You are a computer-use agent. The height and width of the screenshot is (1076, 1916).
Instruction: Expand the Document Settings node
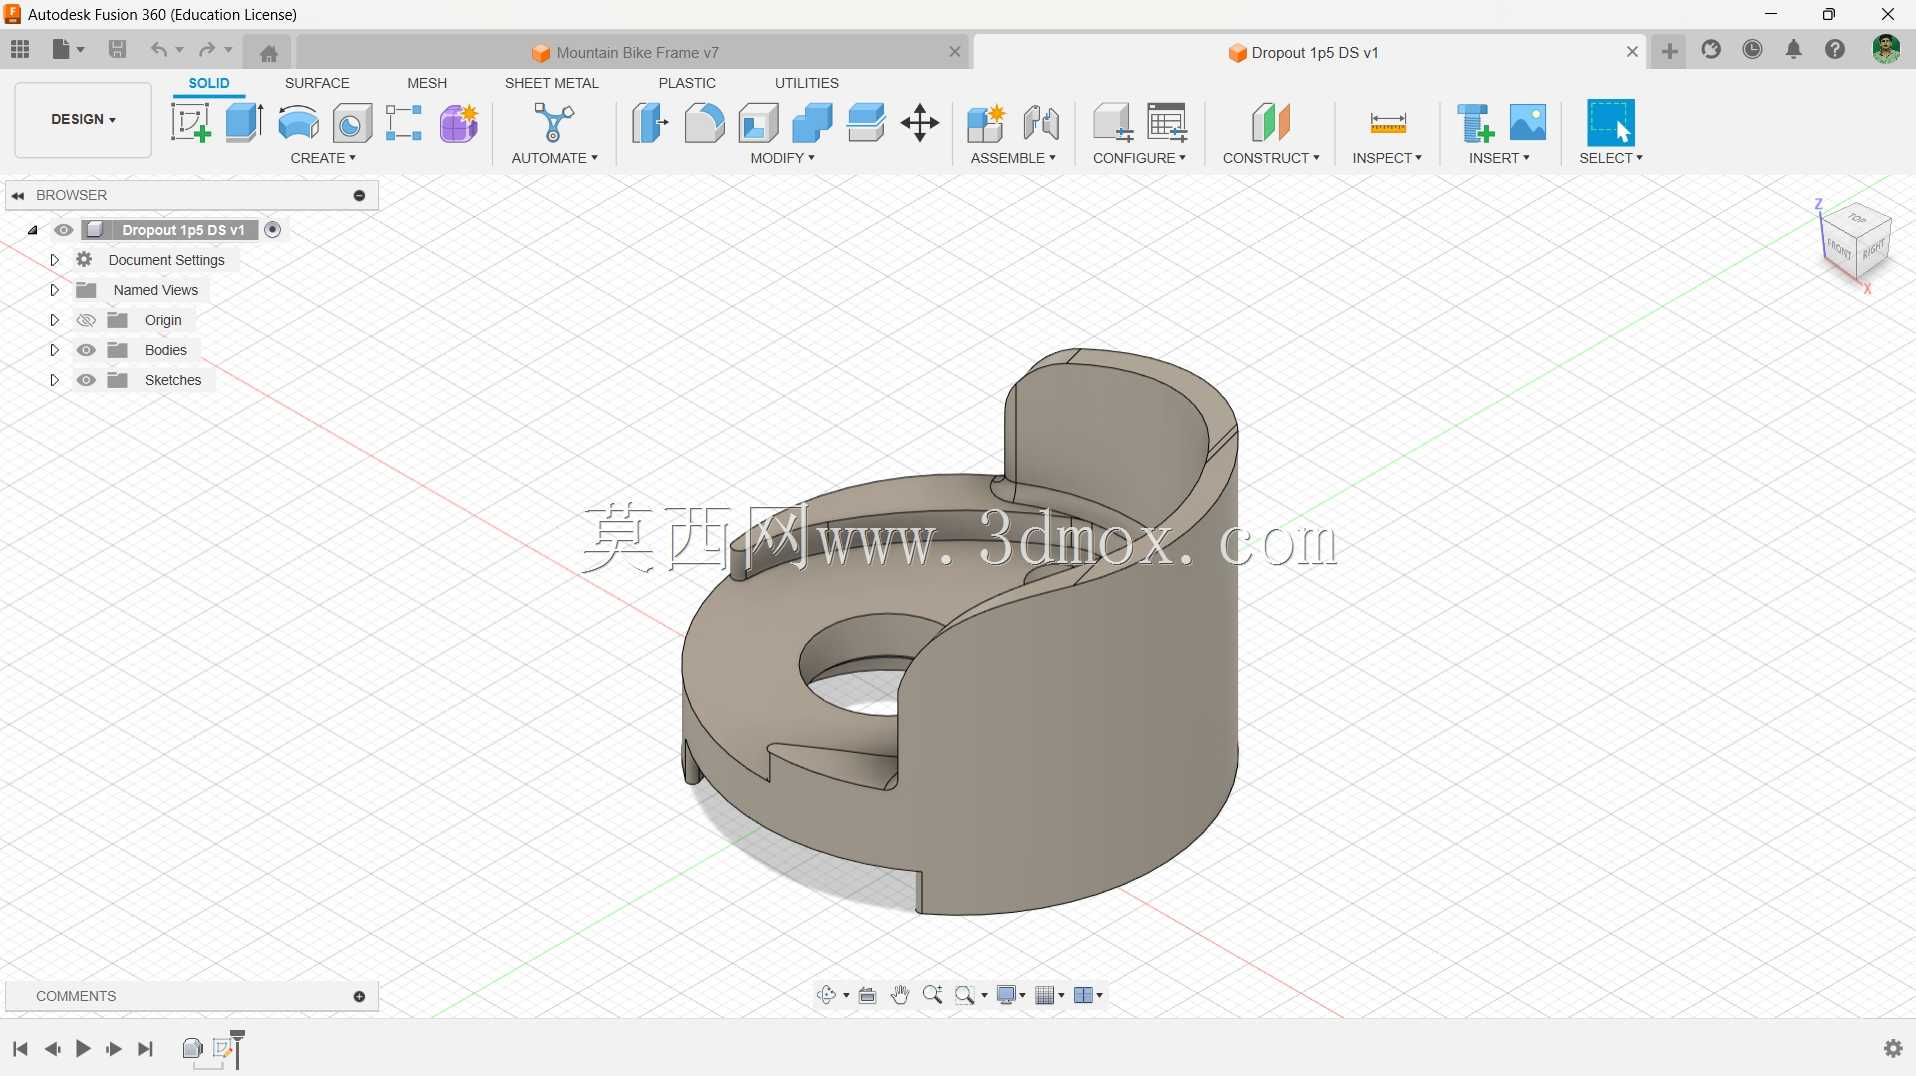(x=55, y=260)
